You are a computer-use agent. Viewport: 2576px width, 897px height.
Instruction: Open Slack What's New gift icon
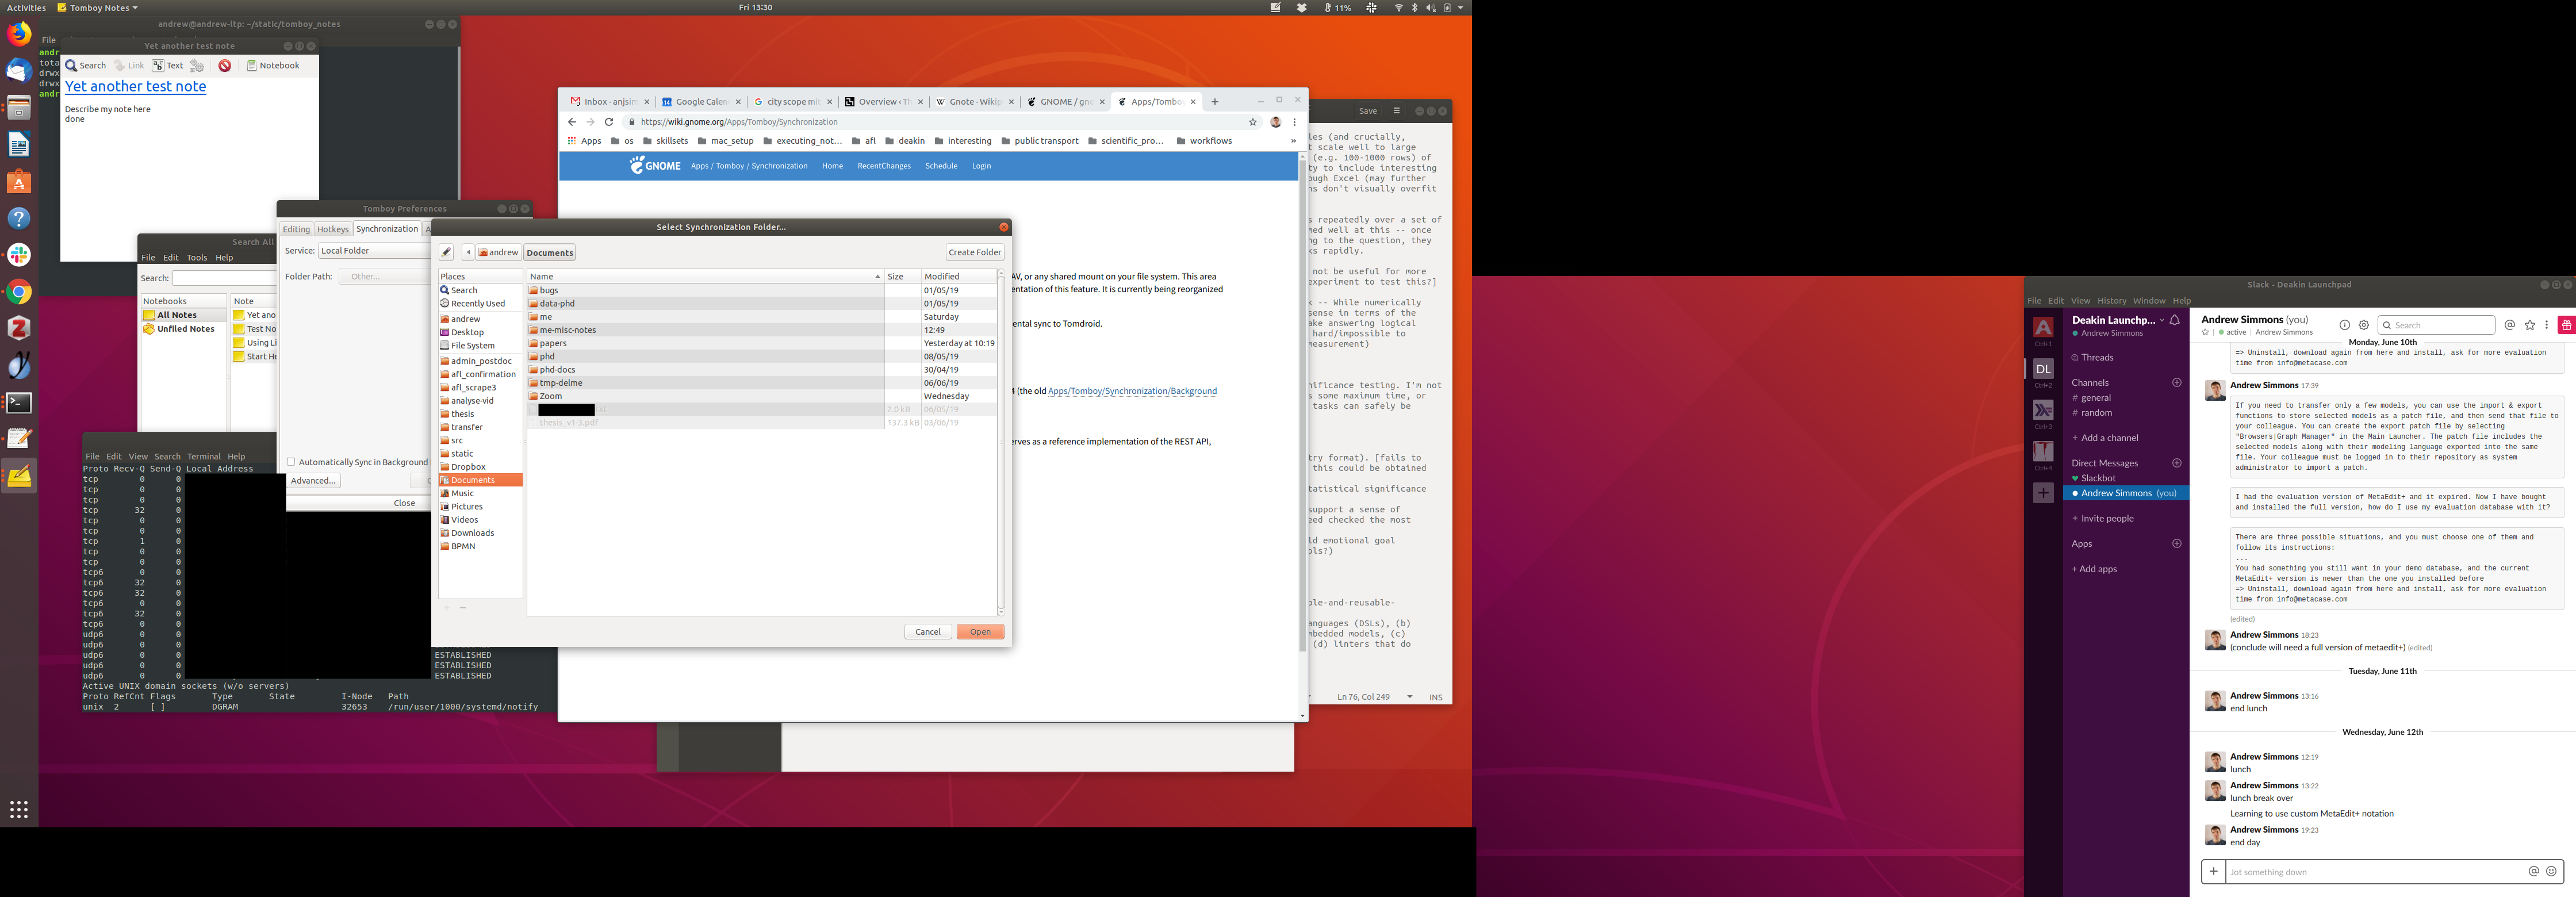pyautogui.click(x=2566, y=325)
